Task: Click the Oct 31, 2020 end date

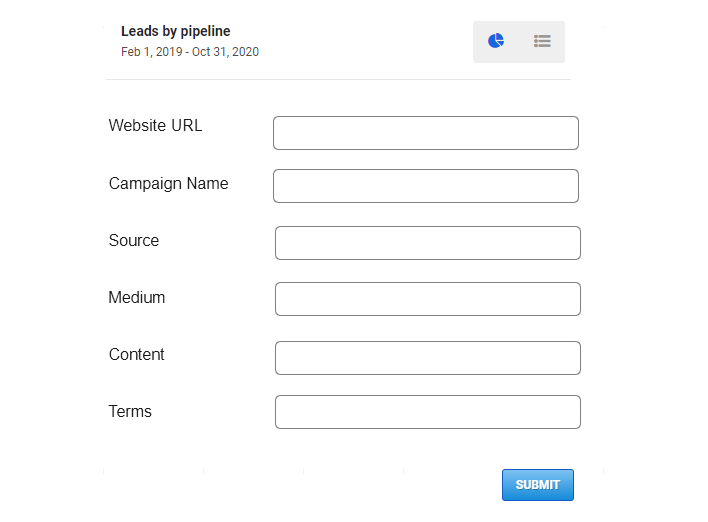Action: 225,52
